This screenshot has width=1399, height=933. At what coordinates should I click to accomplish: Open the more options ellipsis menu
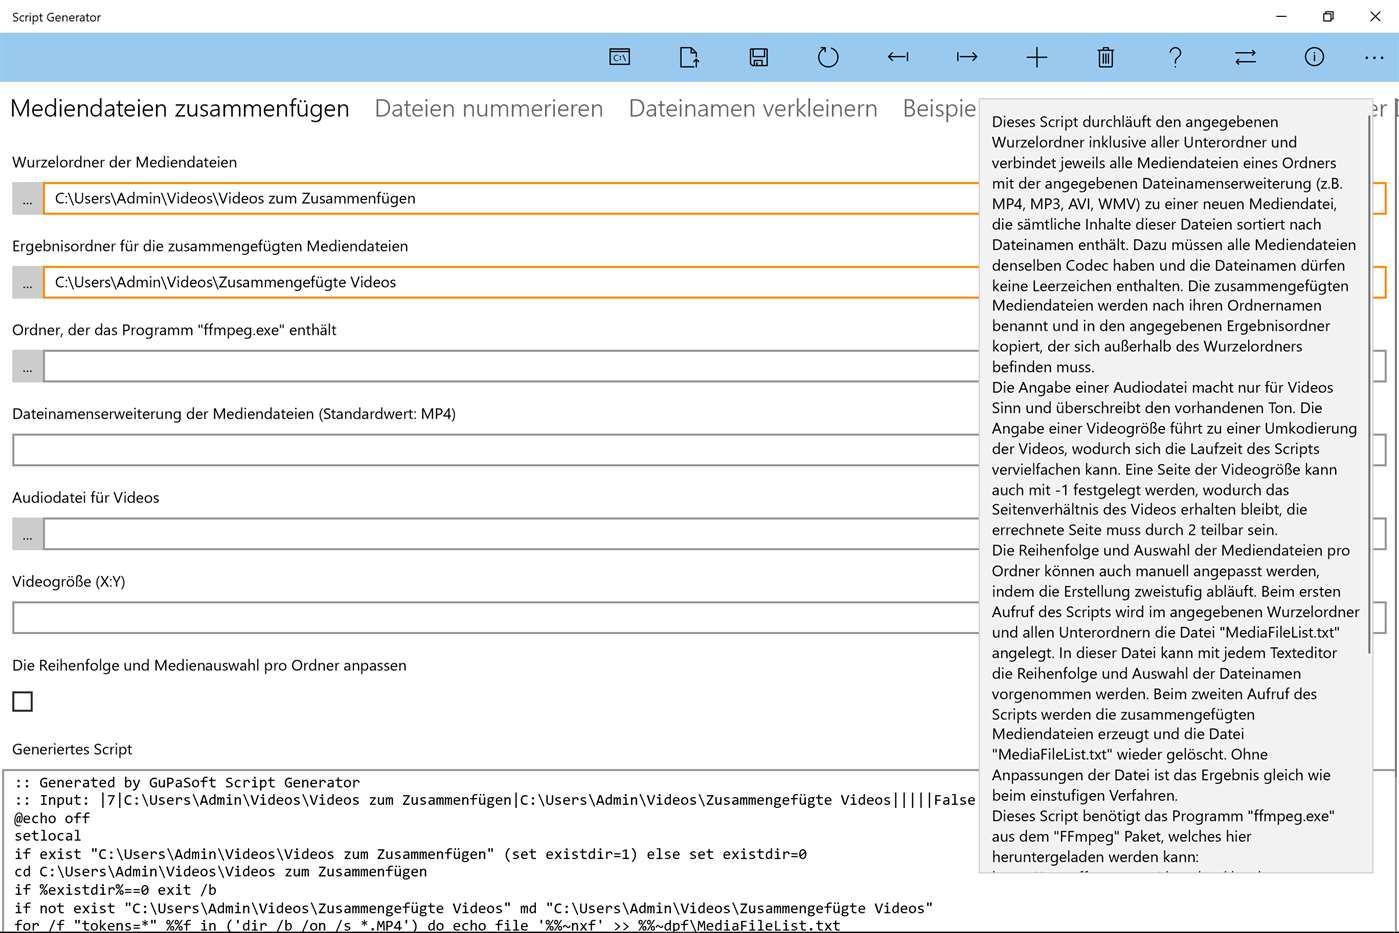click(x=1374, y=57)
